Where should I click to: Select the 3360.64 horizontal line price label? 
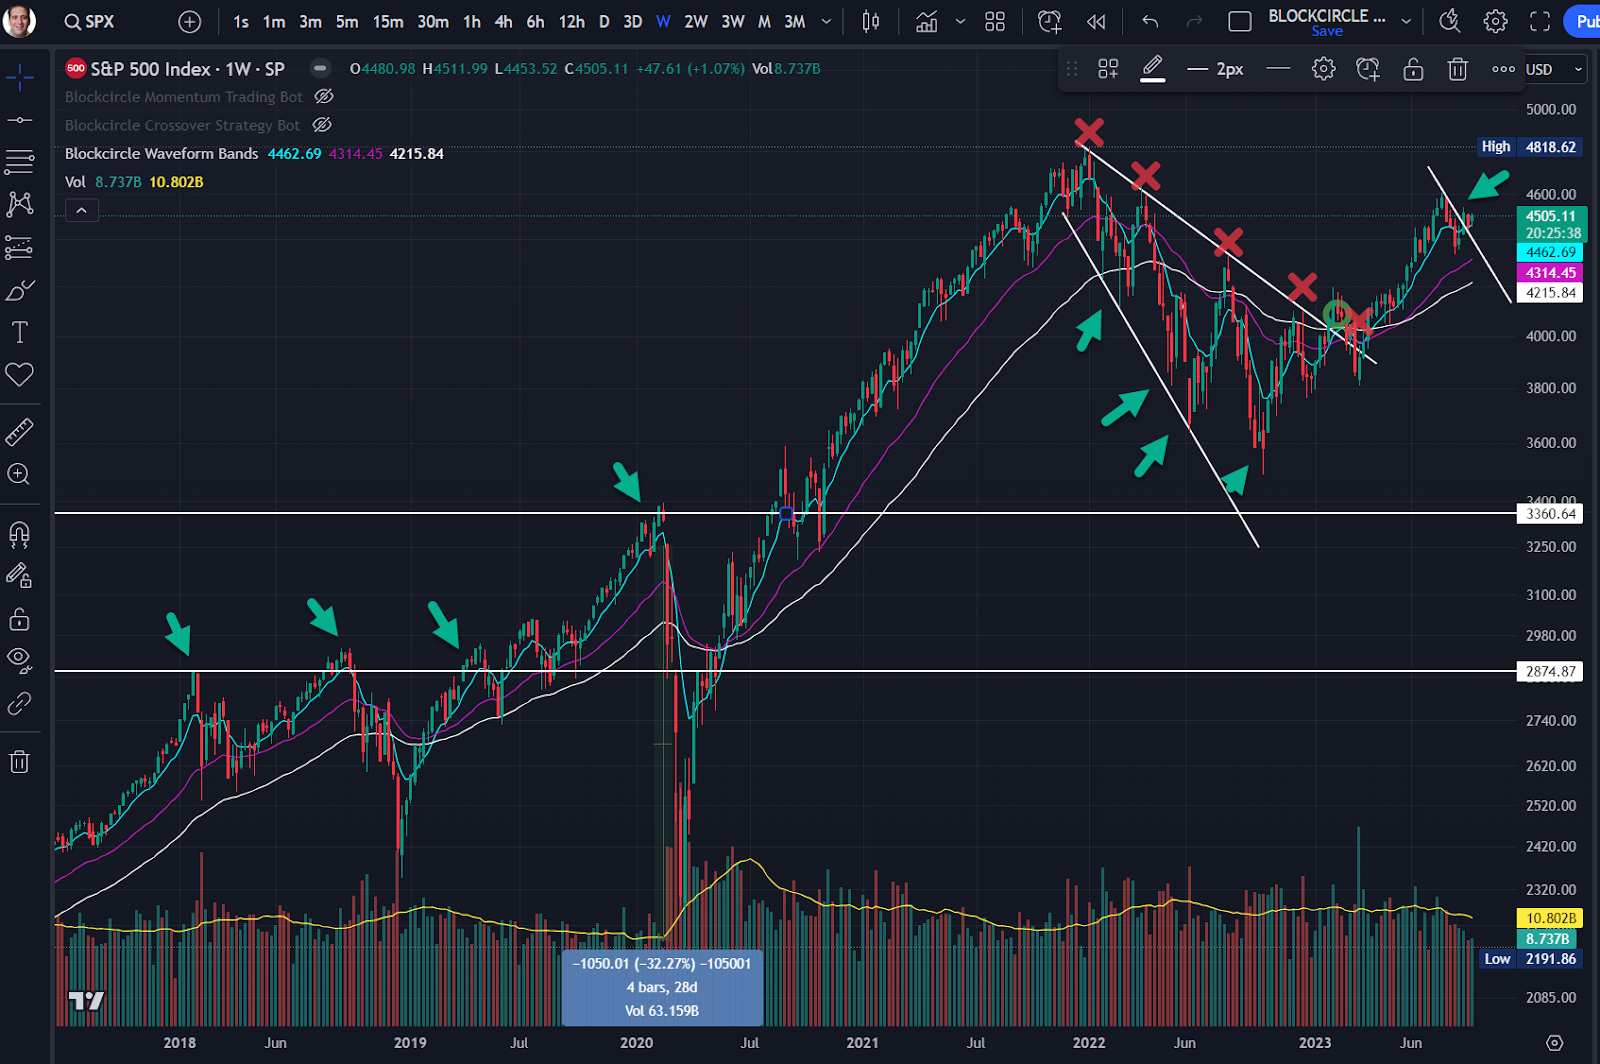pyautogui.click(x=1550, y=514)
